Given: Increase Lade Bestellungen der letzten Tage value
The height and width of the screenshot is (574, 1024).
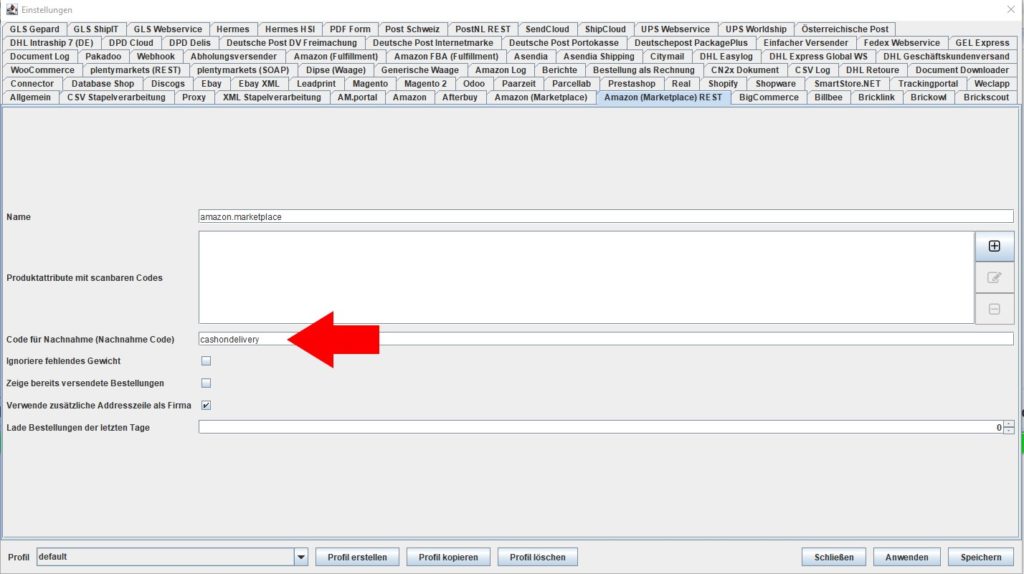Looking at the screenshot, I should [x=1009, y=424].
